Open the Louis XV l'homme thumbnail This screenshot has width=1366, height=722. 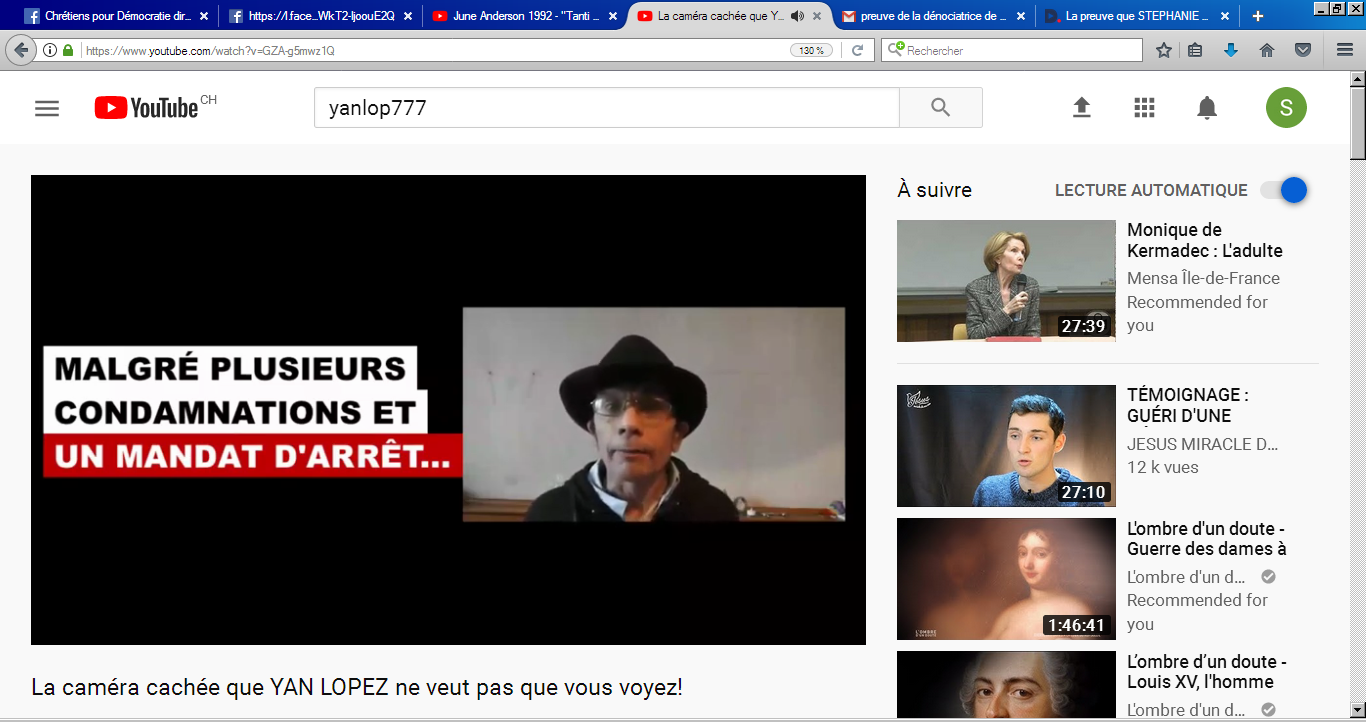pos(1006,686)
